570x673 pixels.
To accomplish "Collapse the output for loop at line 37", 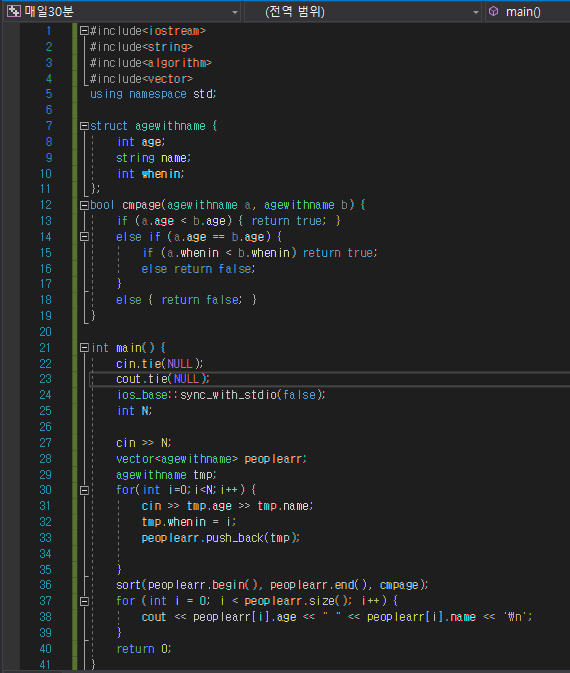I will [84, 601].
